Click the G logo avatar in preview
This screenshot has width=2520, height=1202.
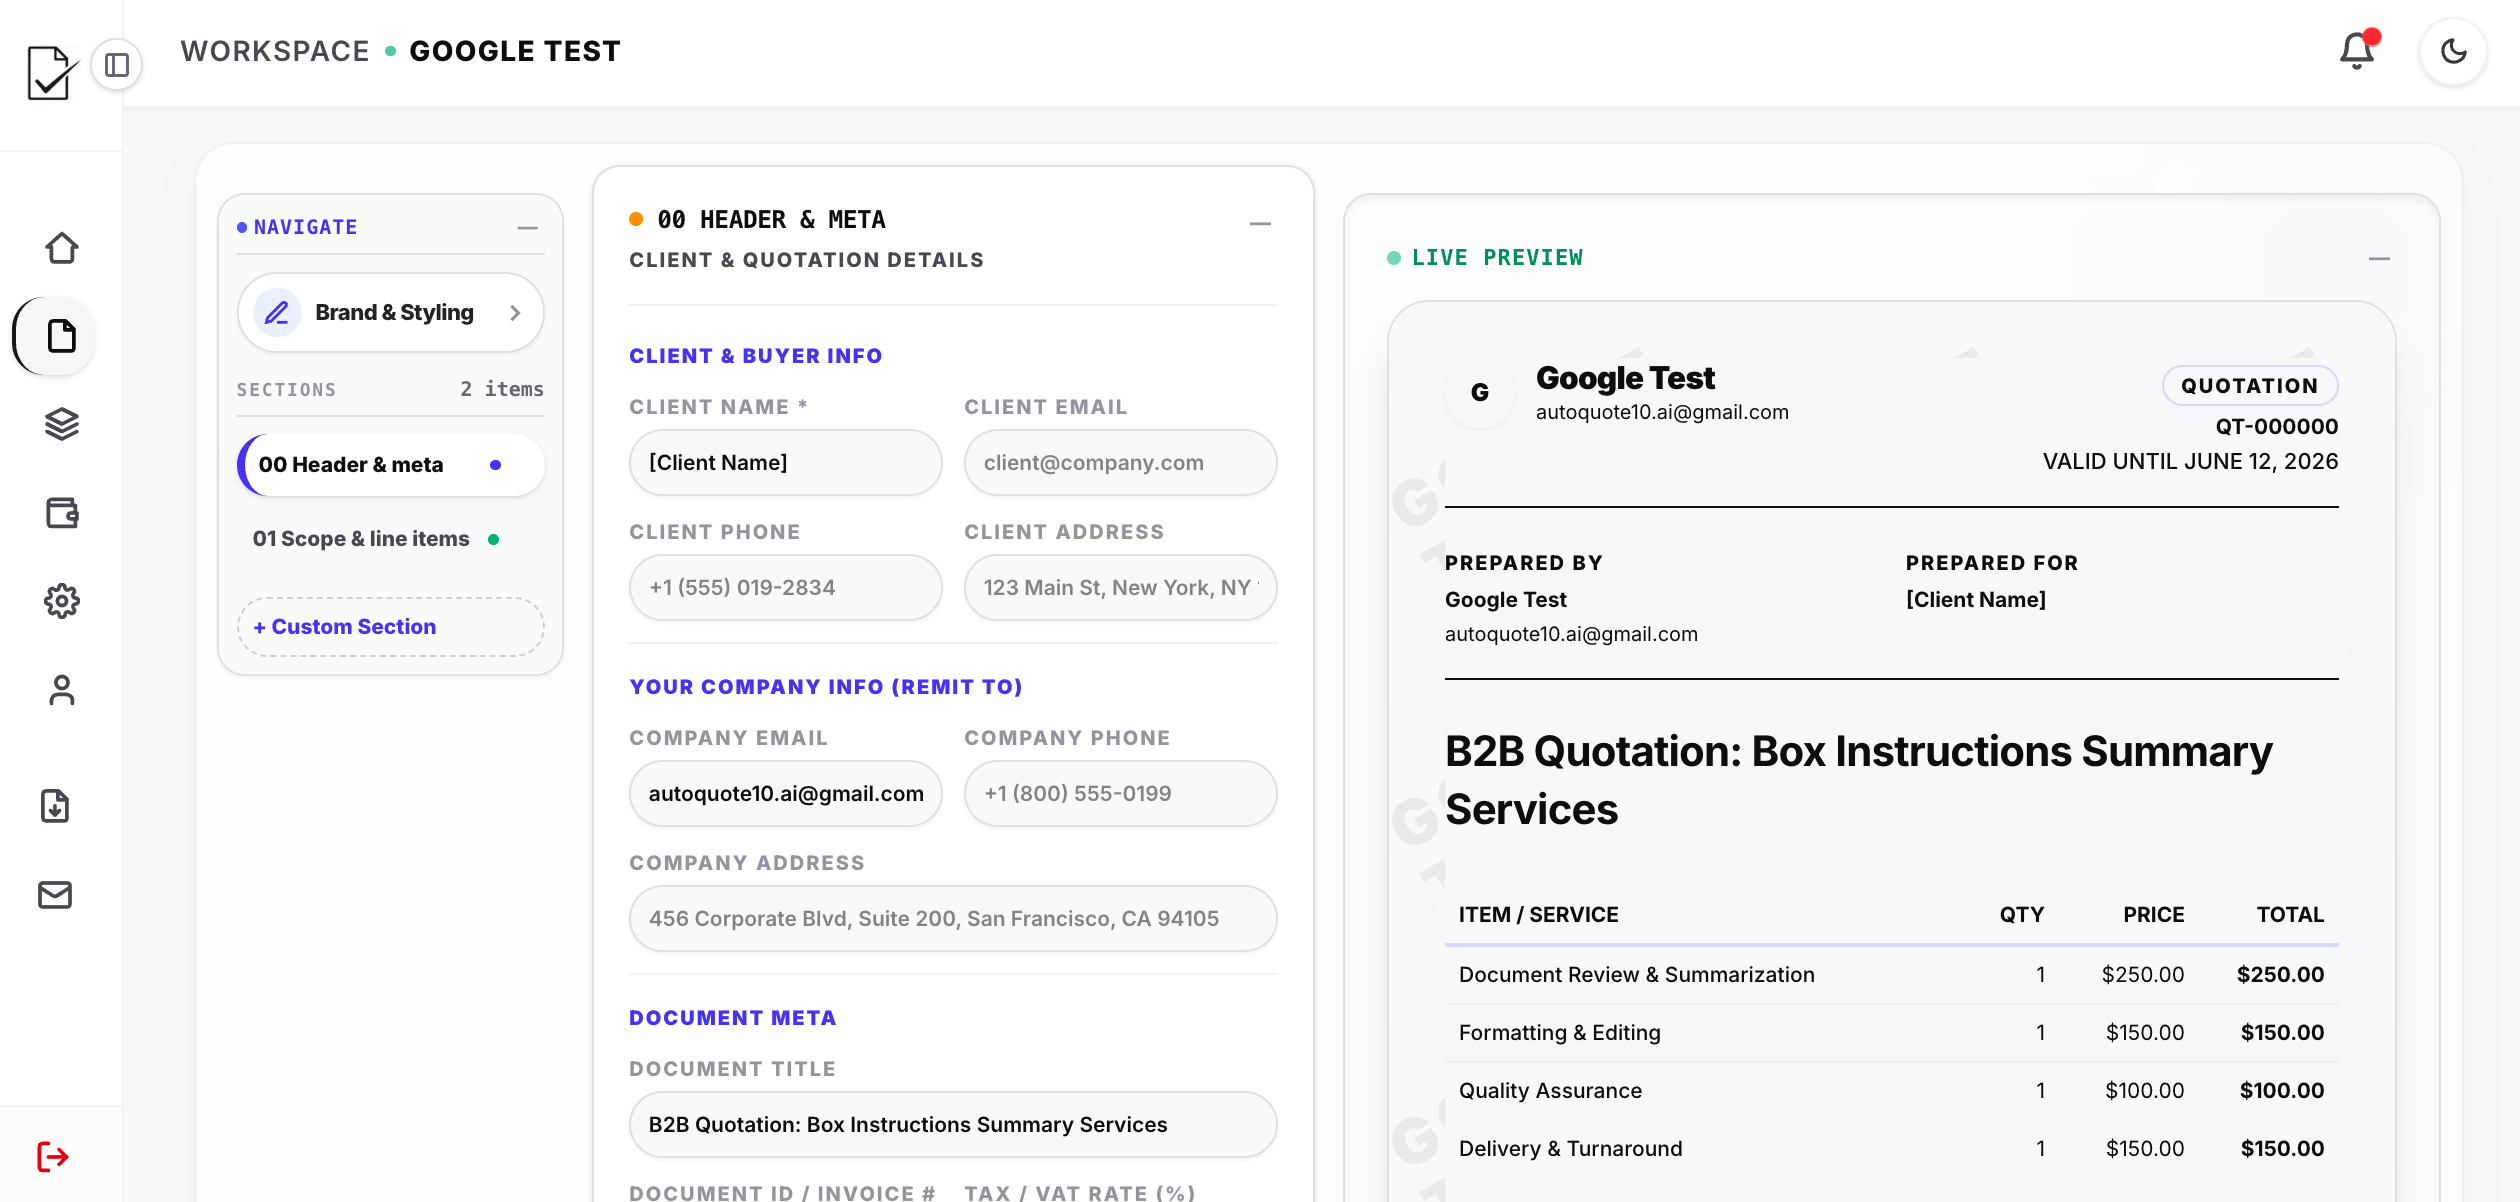coord(1480,393)
